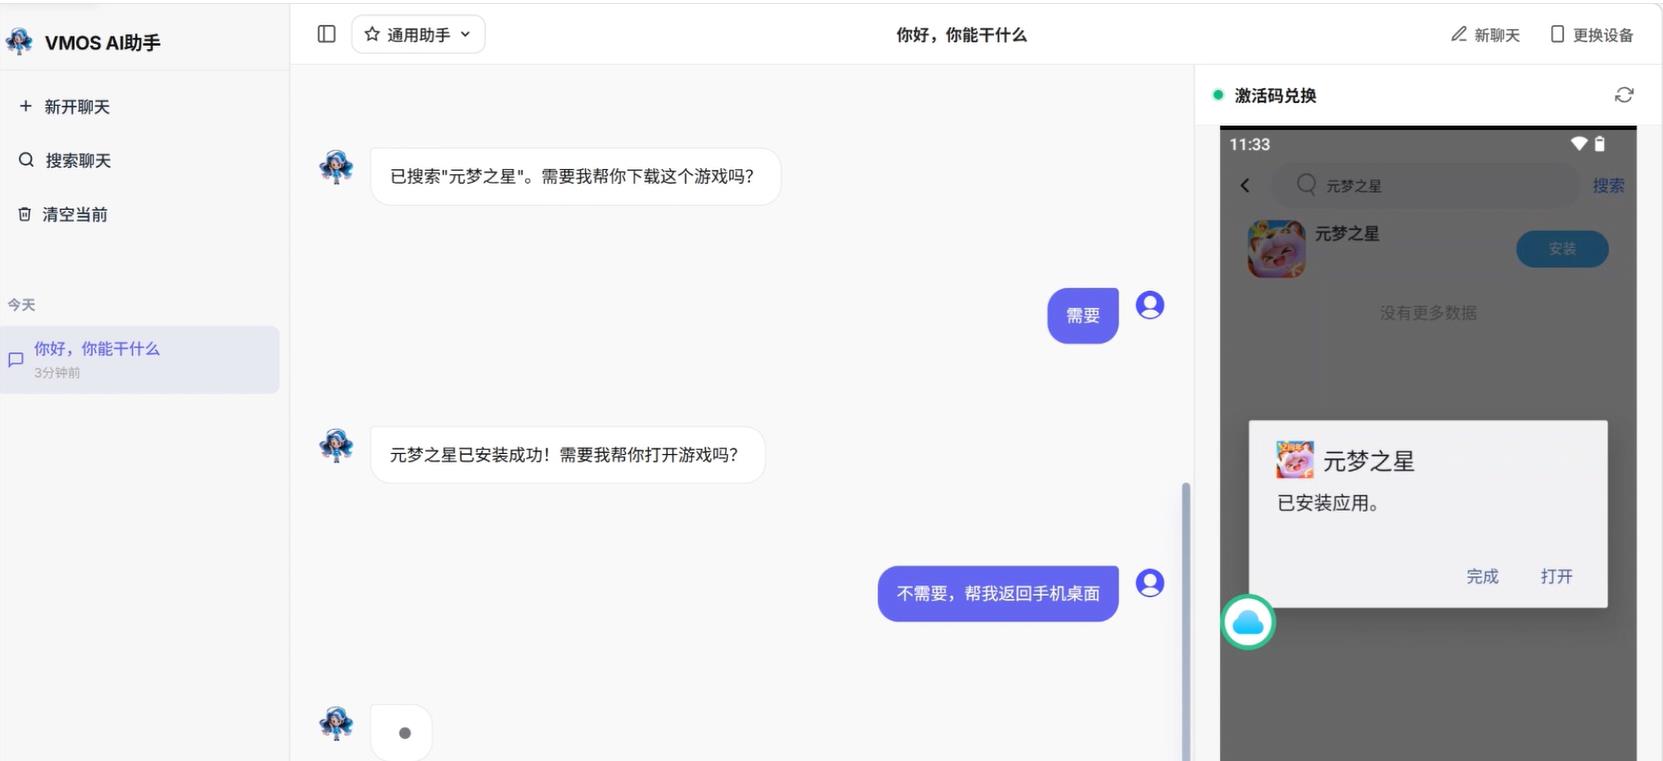
Task: Click the 需要 message bubble
Action: coord(1083,316)
